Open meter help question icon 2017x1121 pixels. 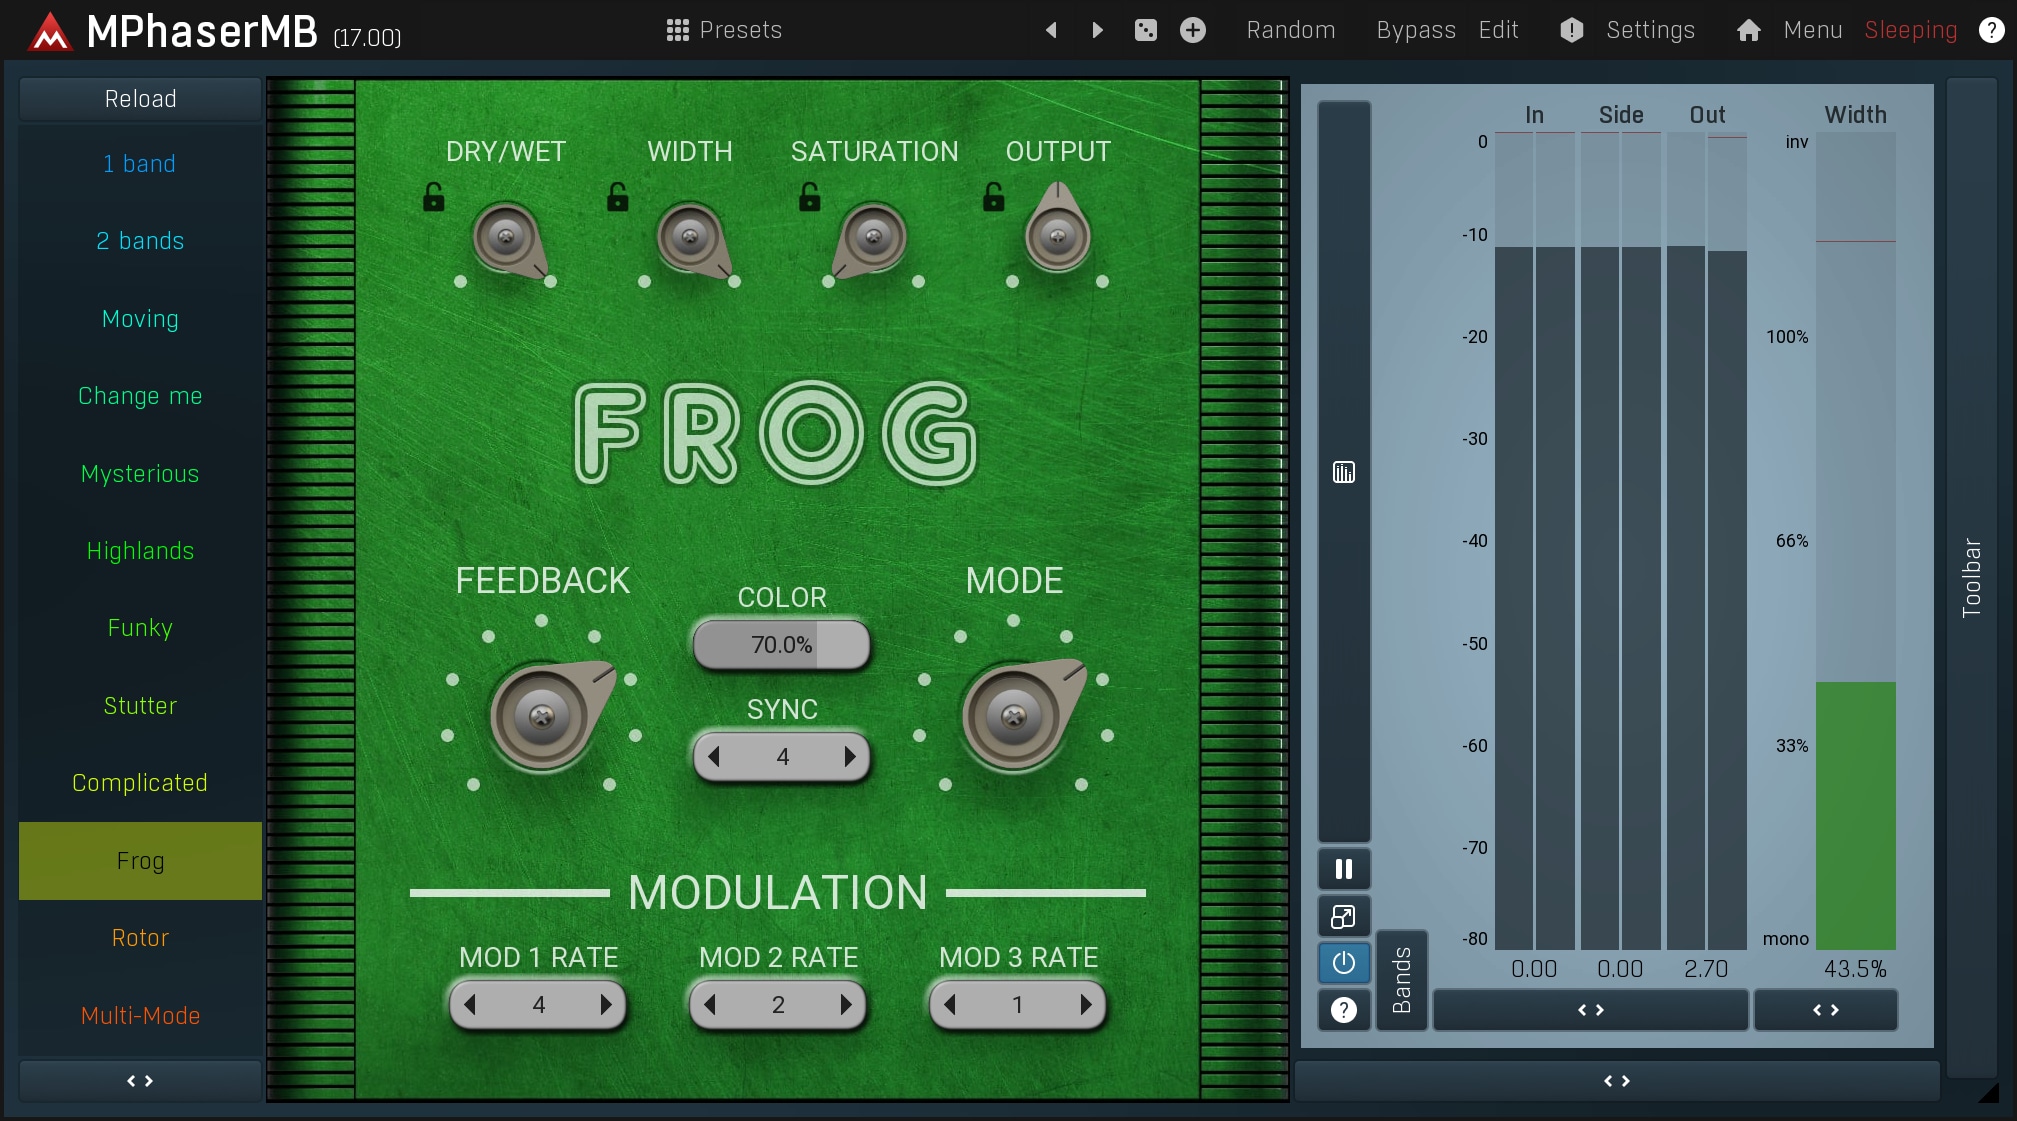[x=1343, y=1010]
